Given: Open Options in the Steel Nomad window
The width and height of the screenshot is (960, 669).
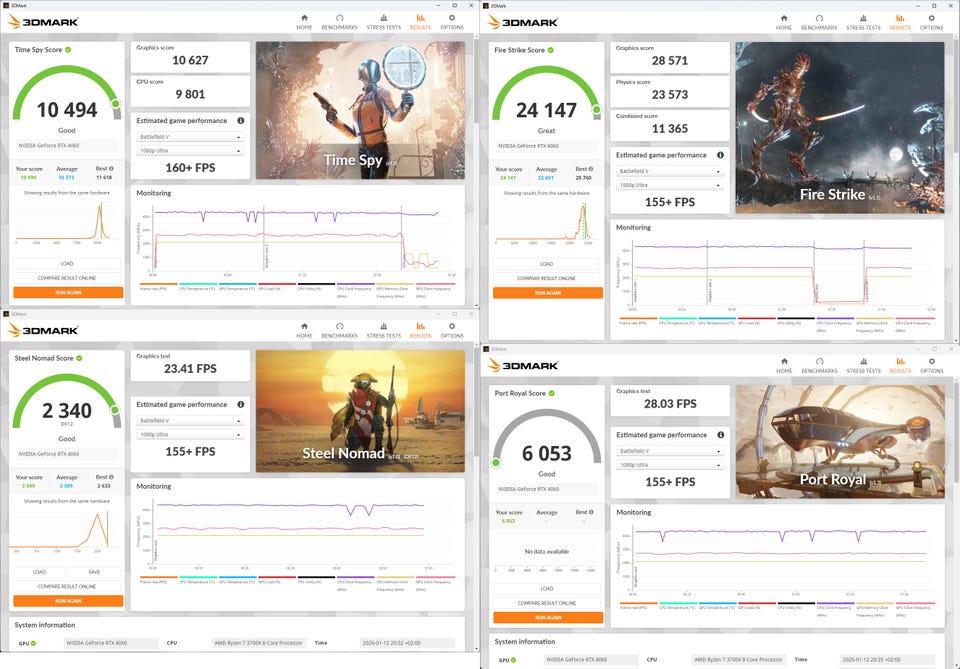Looking at the screenshot, I should point(452,331).
